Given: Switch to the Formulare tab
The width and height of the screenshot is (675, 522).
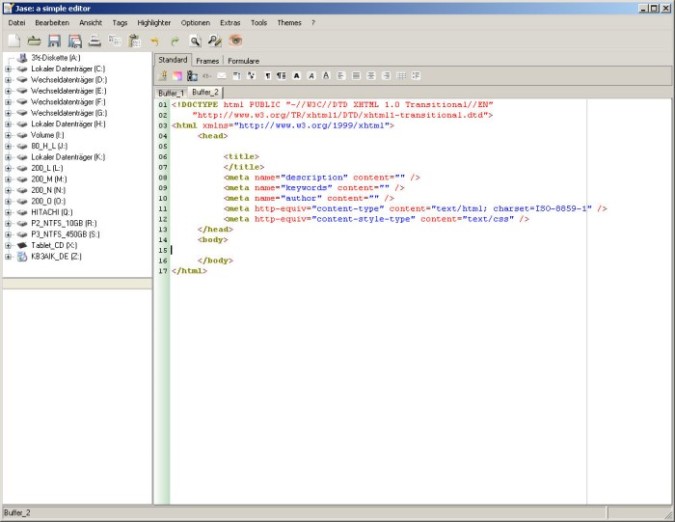Looking at the screenshot, I should point(243,60).
